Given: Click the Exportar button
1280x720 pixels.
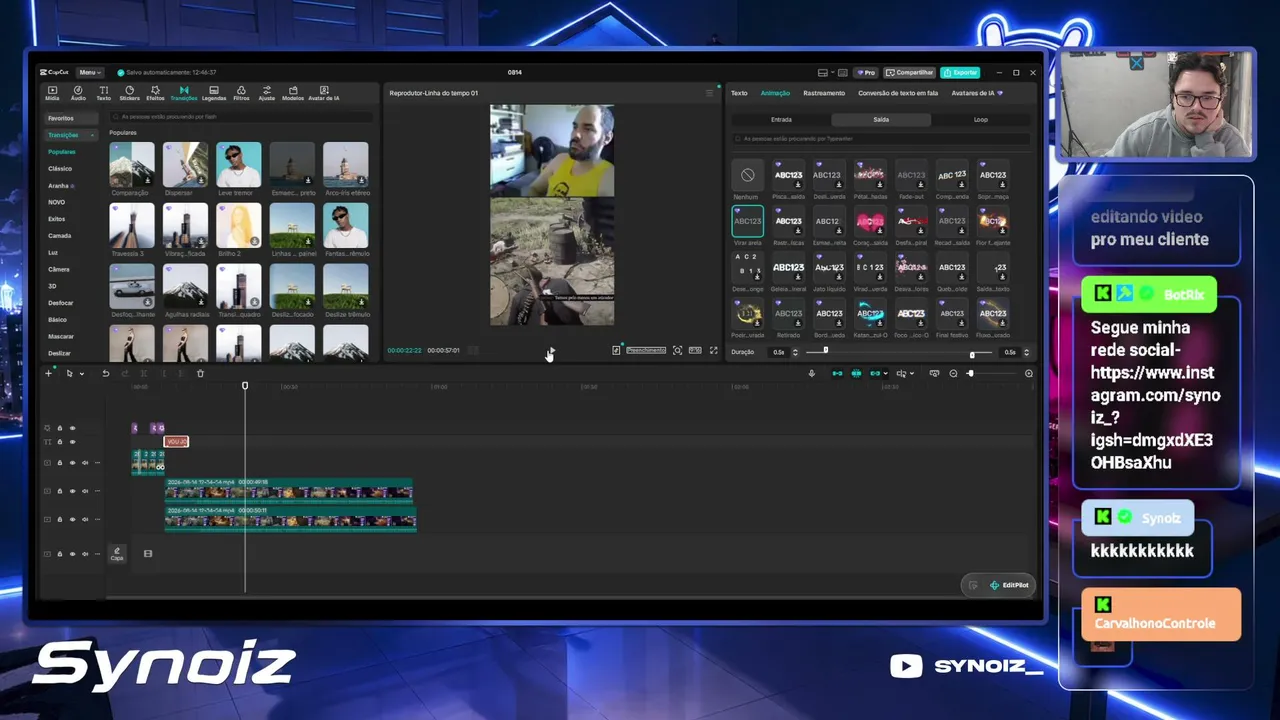Looking at the screenshot, I should (961, 72).
